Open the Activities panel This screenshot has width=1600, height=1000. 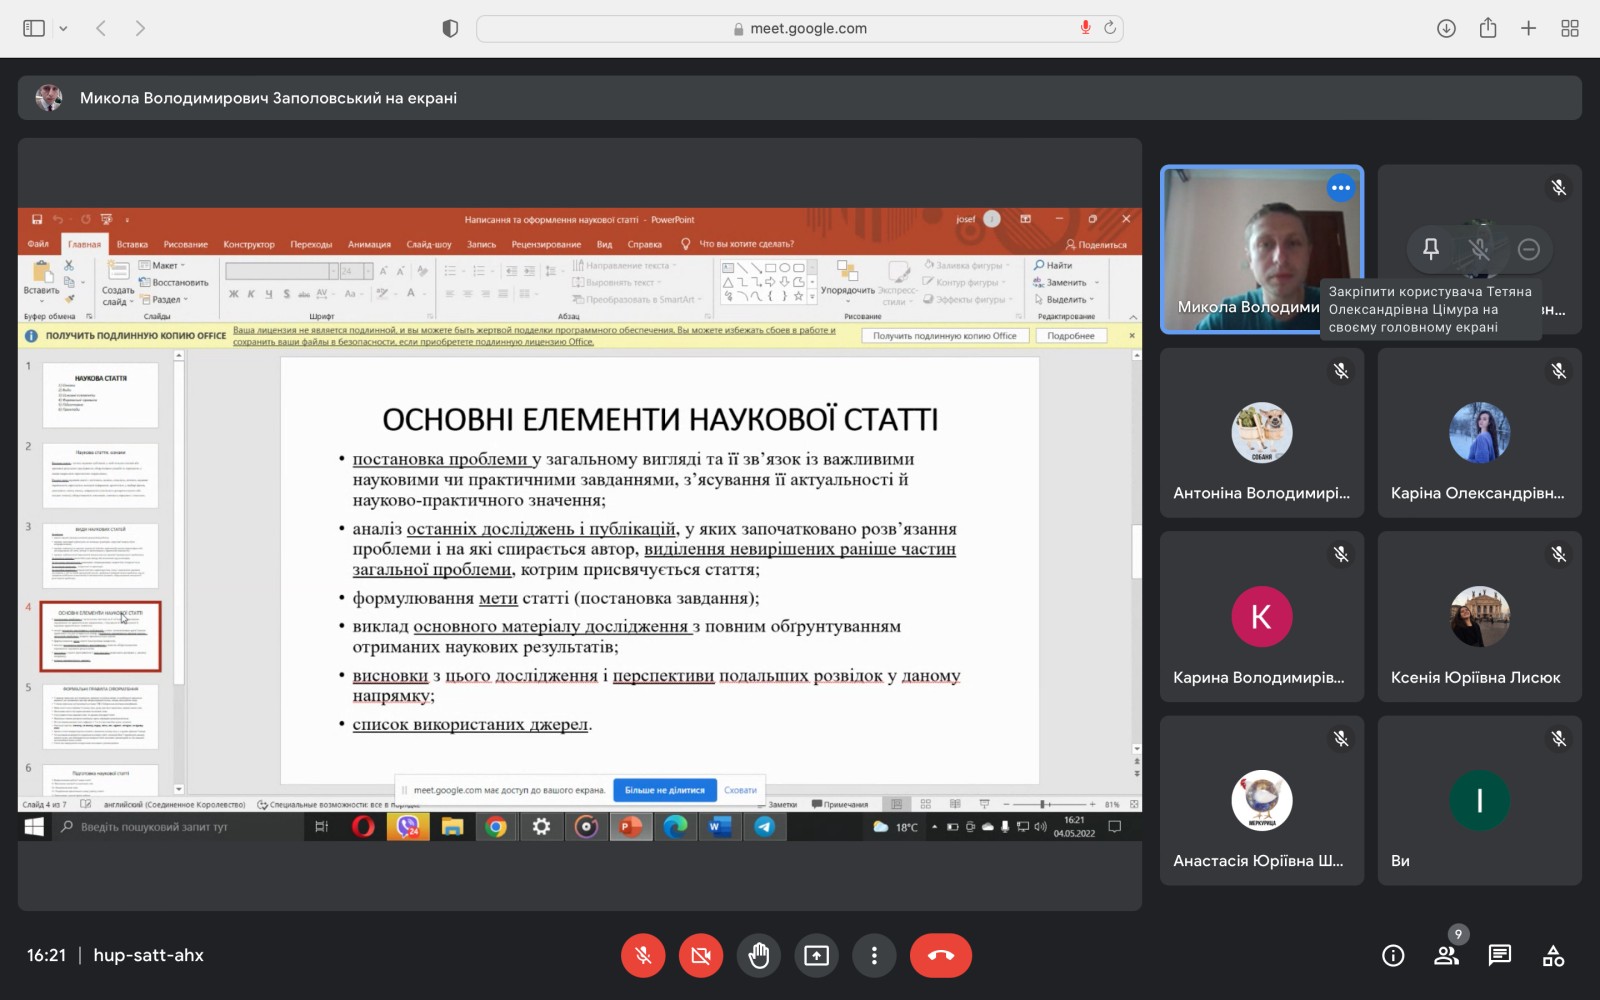[x=1553, y=956]
